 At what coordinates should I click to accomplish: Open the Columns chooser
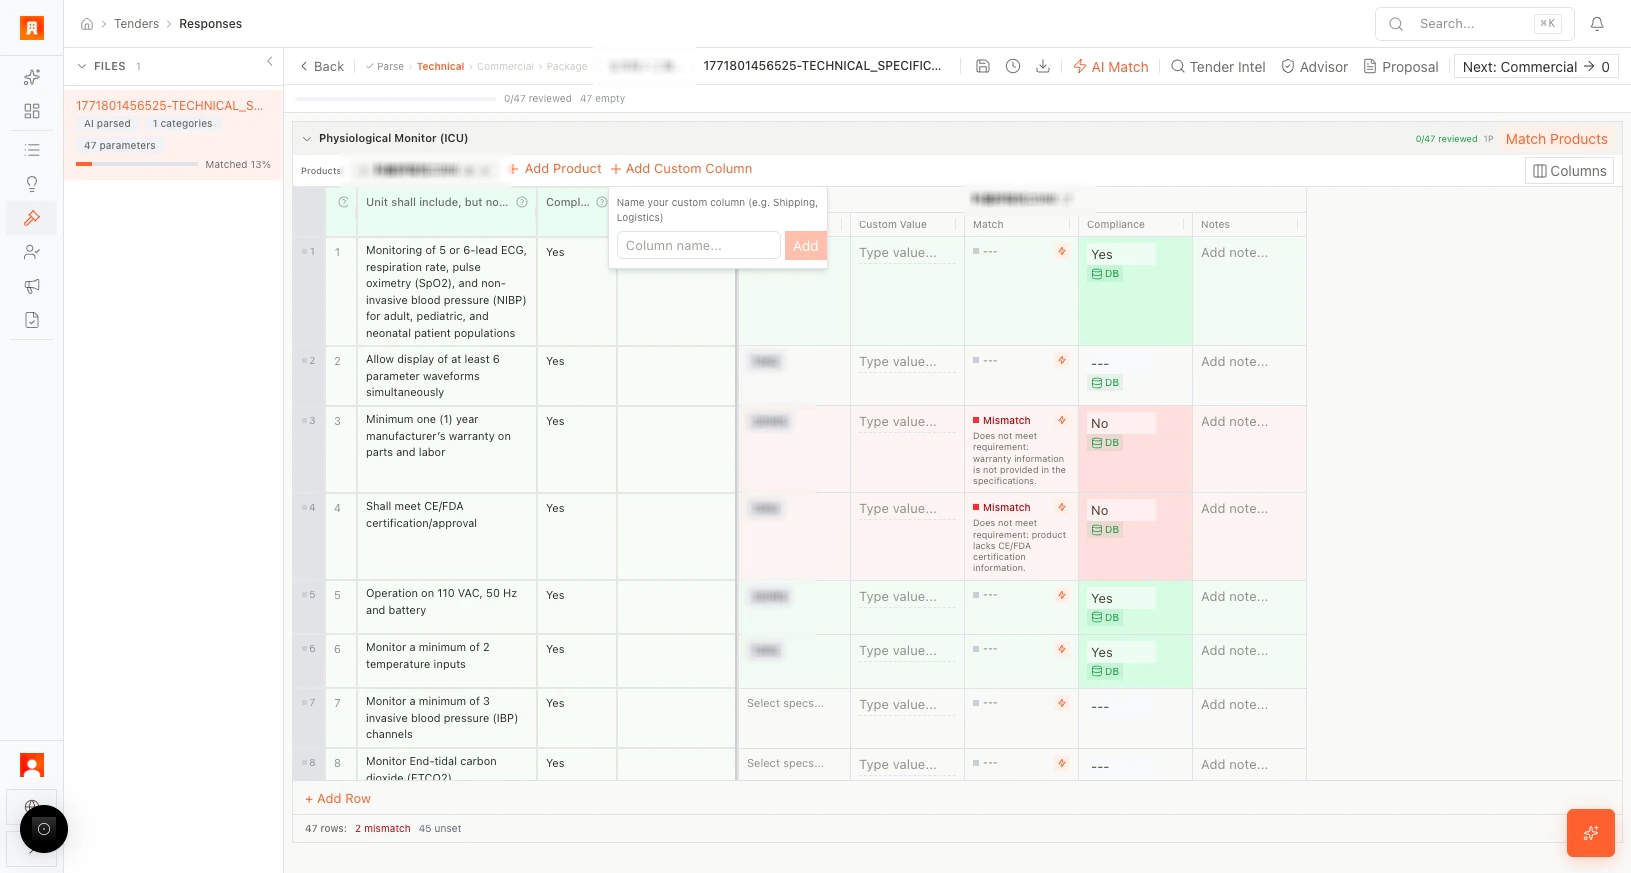(x=1570, y=171)
